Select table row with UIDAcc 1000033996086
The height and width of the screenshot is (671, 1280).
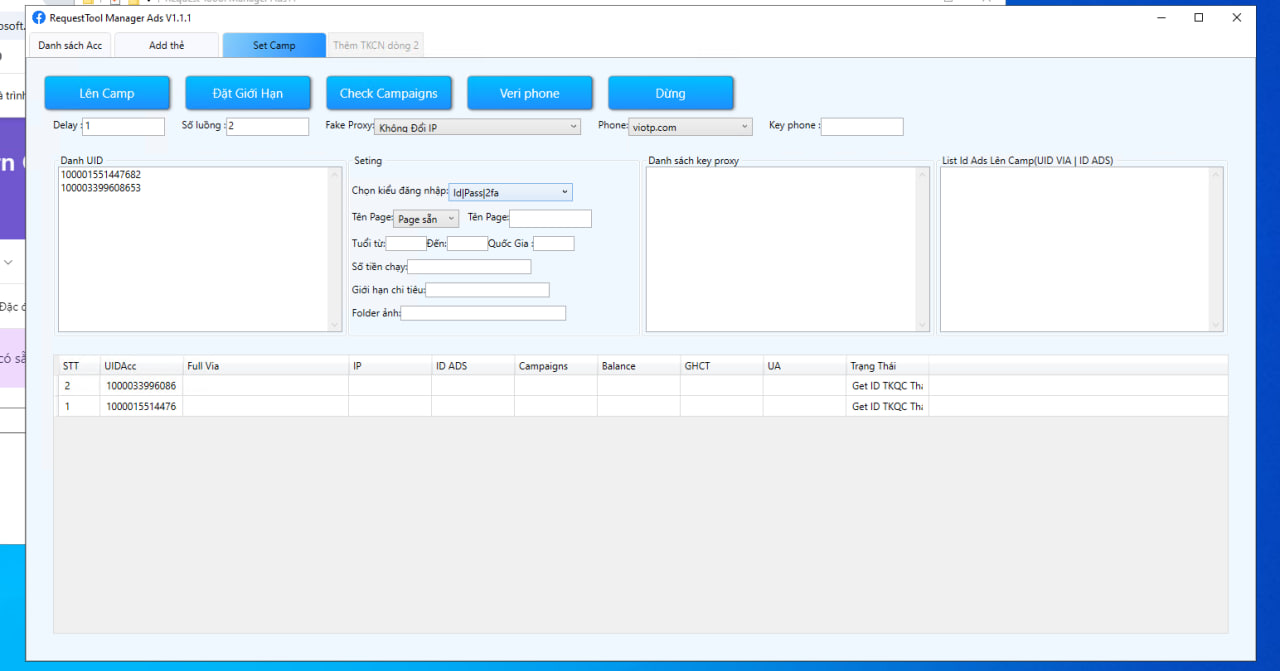point(141,386)
